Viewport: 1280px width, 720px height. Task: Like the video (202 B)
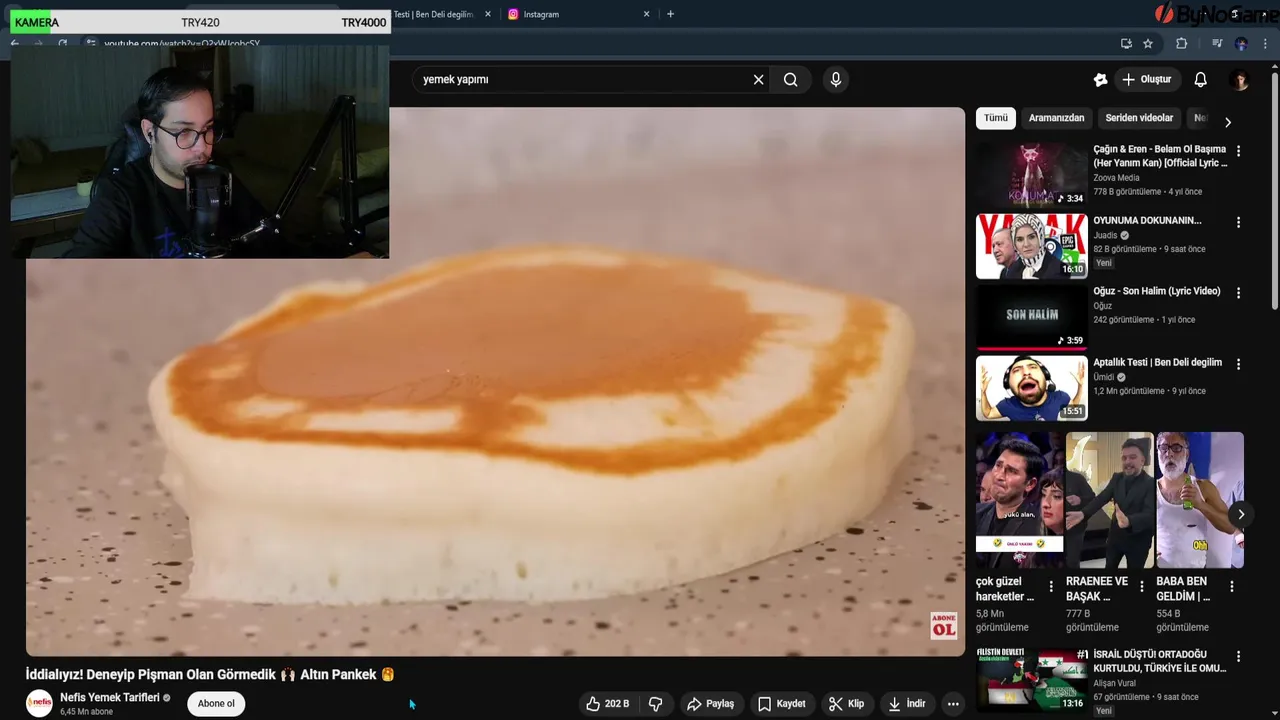607,704
